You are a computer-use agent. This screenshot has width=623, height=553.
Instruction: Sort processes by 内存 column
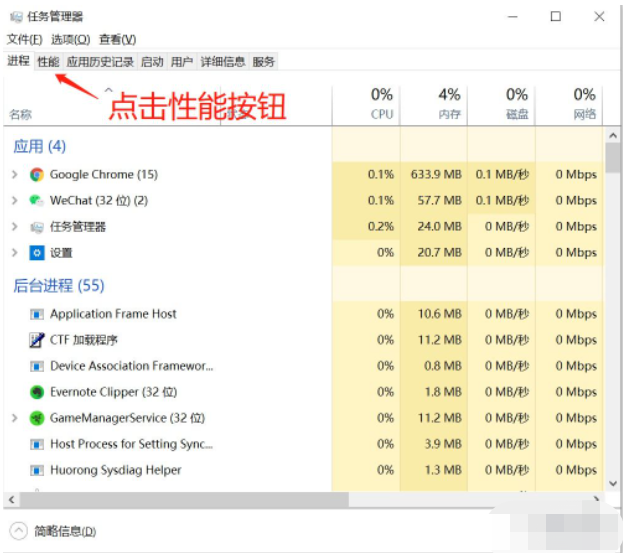click(449, 104)
